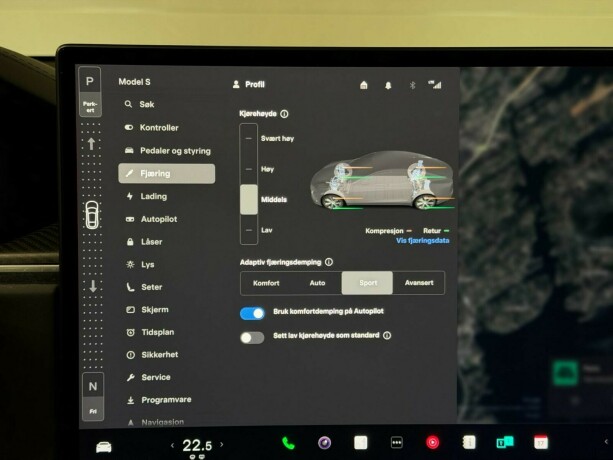Image resolution: width=613 pixels, height=460 pixels.
Task: Show Adaptiv fjæringsdemping info icon
Action: pos(329,262)
